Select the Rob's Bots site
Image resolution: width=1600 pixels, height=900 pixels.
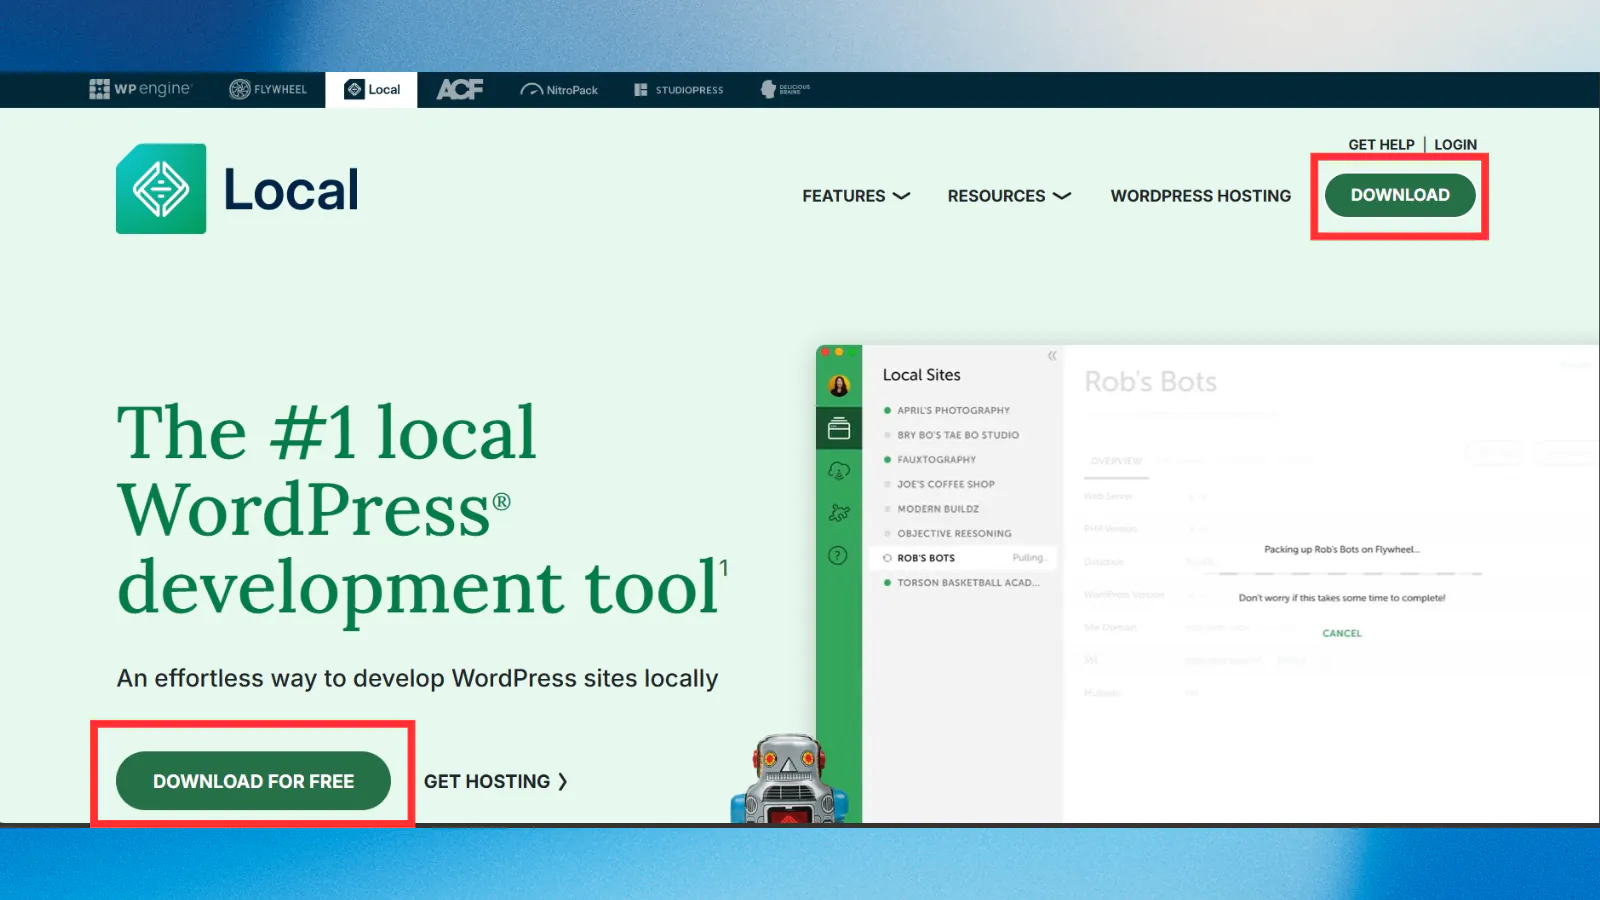click(x=963, y=558)
